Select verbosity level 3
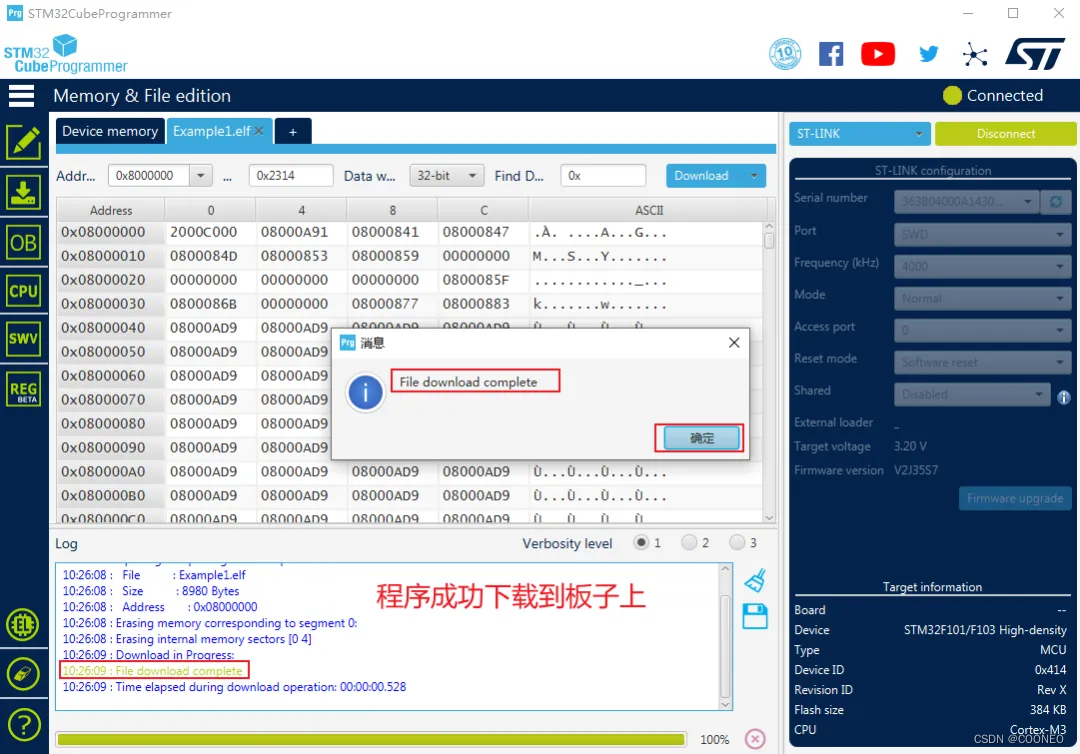1080x754 pixels. click(x=737, y=543)
